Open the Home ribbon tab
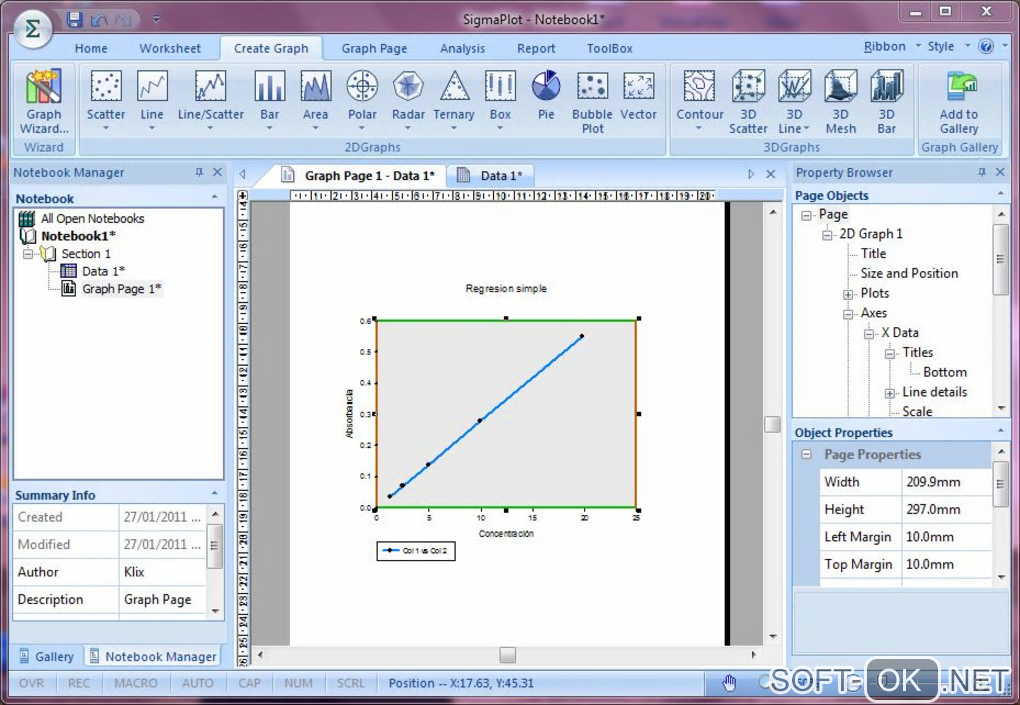1020x705 pixels. point(91,48)
